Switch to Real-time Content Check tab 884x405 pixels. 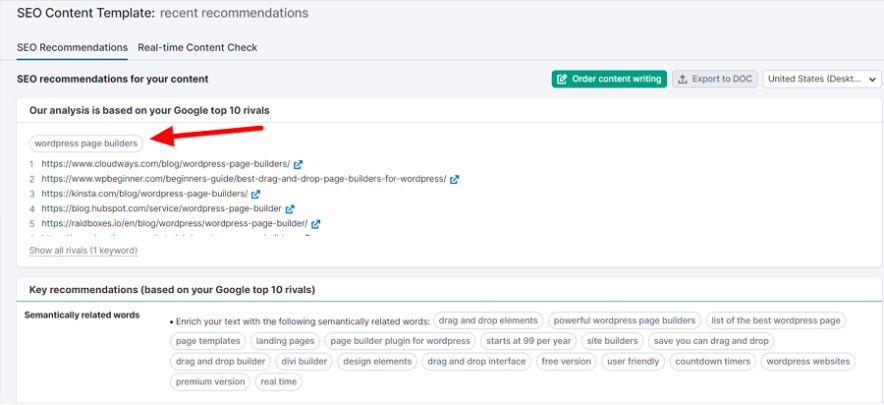tap(197, 47)
